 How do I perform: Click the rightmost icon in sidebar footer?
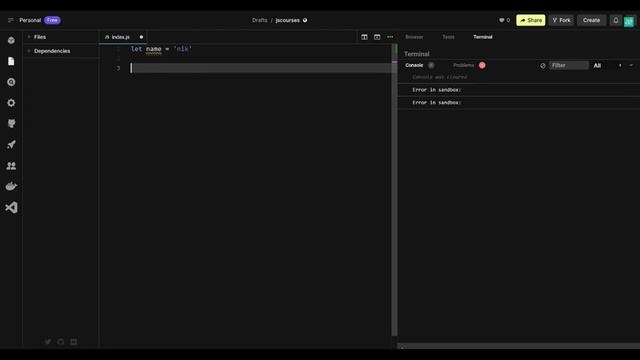[x=73, y=342]
